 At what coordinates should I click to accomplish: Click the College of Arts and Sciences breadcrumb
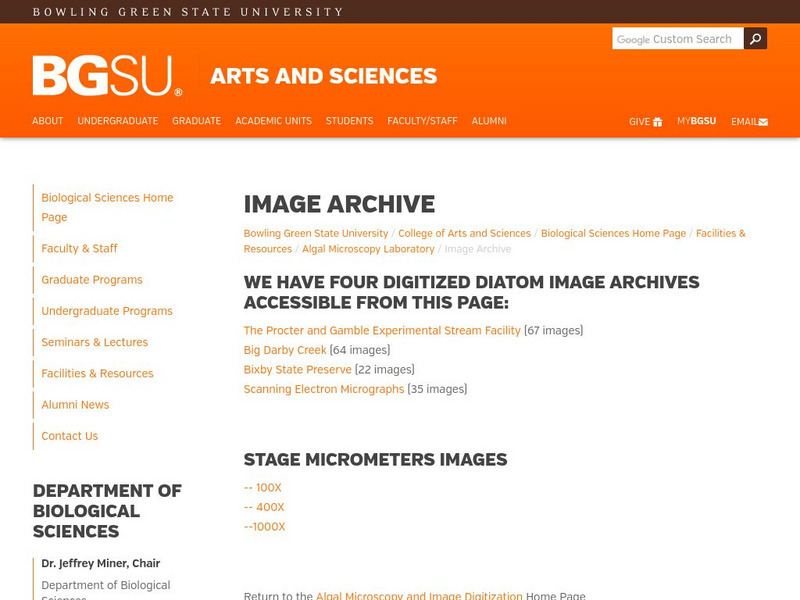[x=462, y=232]
